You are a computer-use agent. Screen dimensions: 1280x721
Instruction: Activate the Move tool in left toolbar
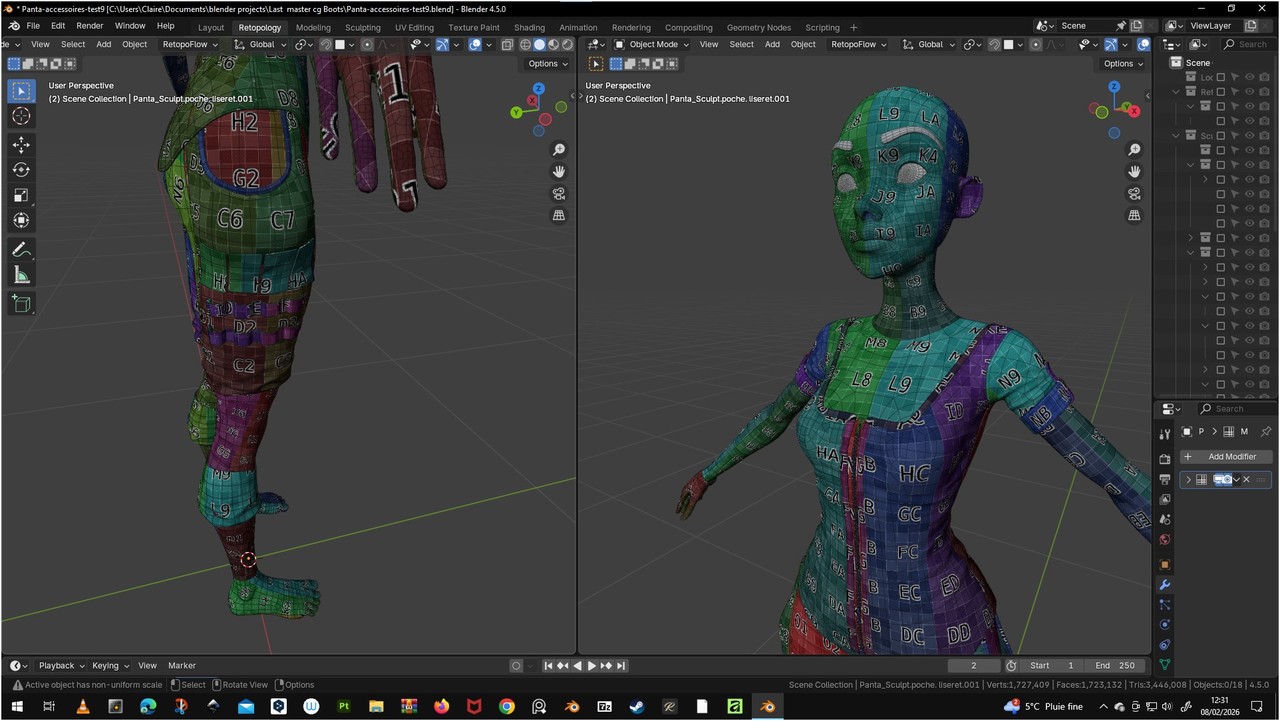click(x=21, y=145)
